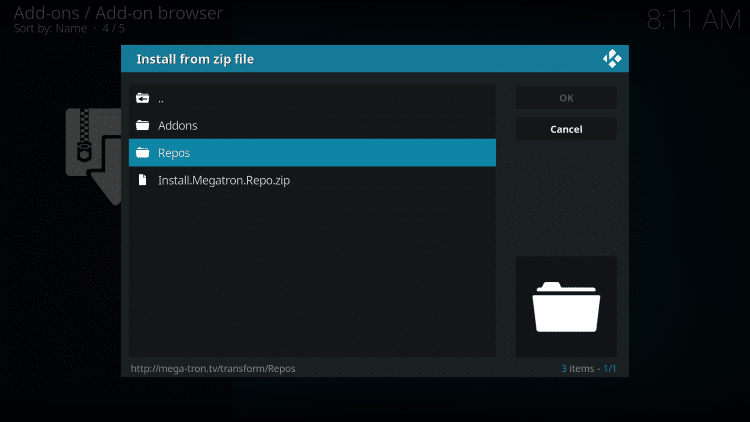Click the file icon beside Install.Megatron.Repo.zip
Screen dimensions: 750x422
point(142,180)
